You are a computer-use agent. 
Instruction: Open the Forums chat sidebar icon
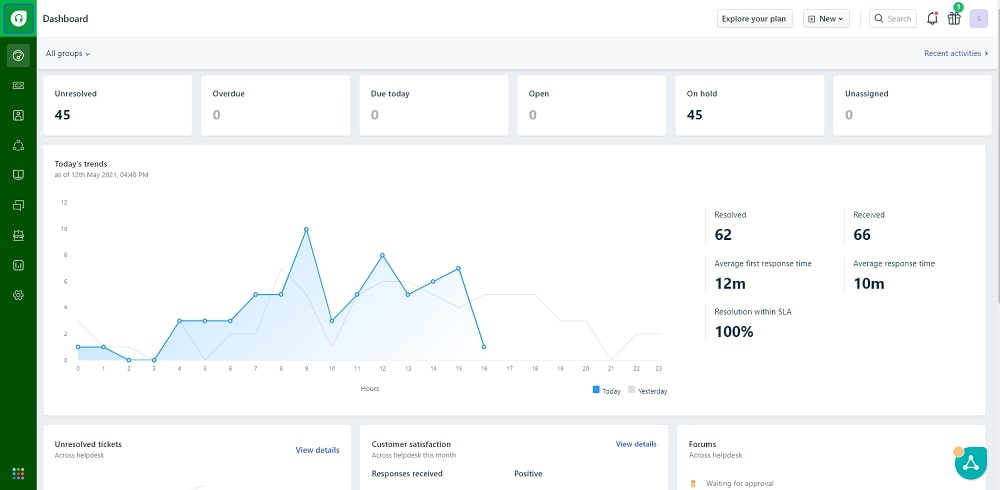18,205
